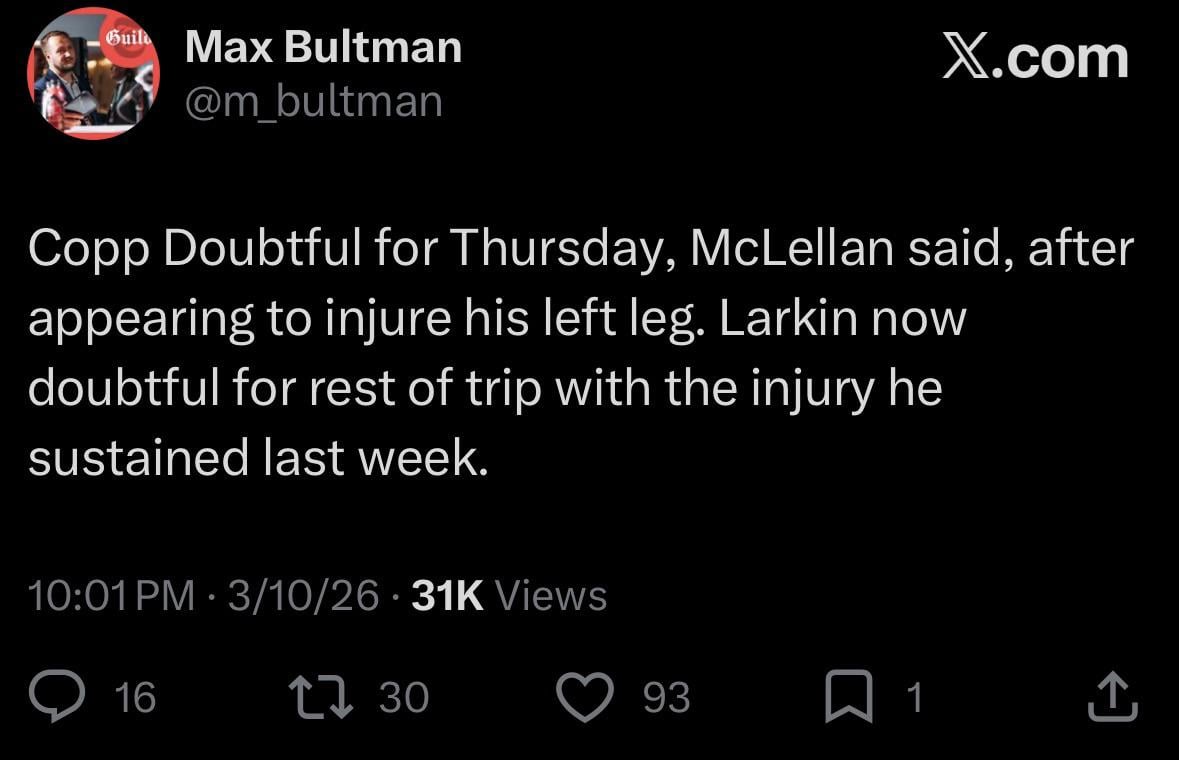View the 31K Views analytics
1179x760 pixels.
(509, 595)
